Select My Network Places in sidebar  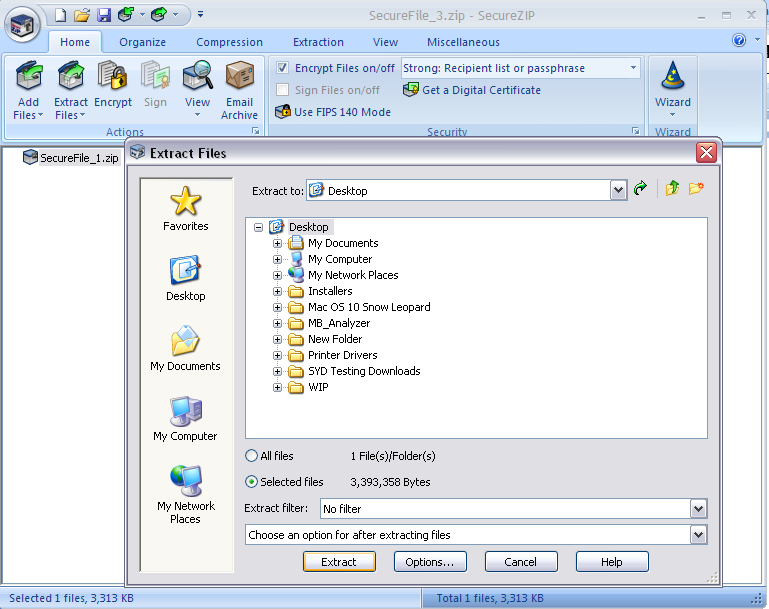[x=185, y=495]
